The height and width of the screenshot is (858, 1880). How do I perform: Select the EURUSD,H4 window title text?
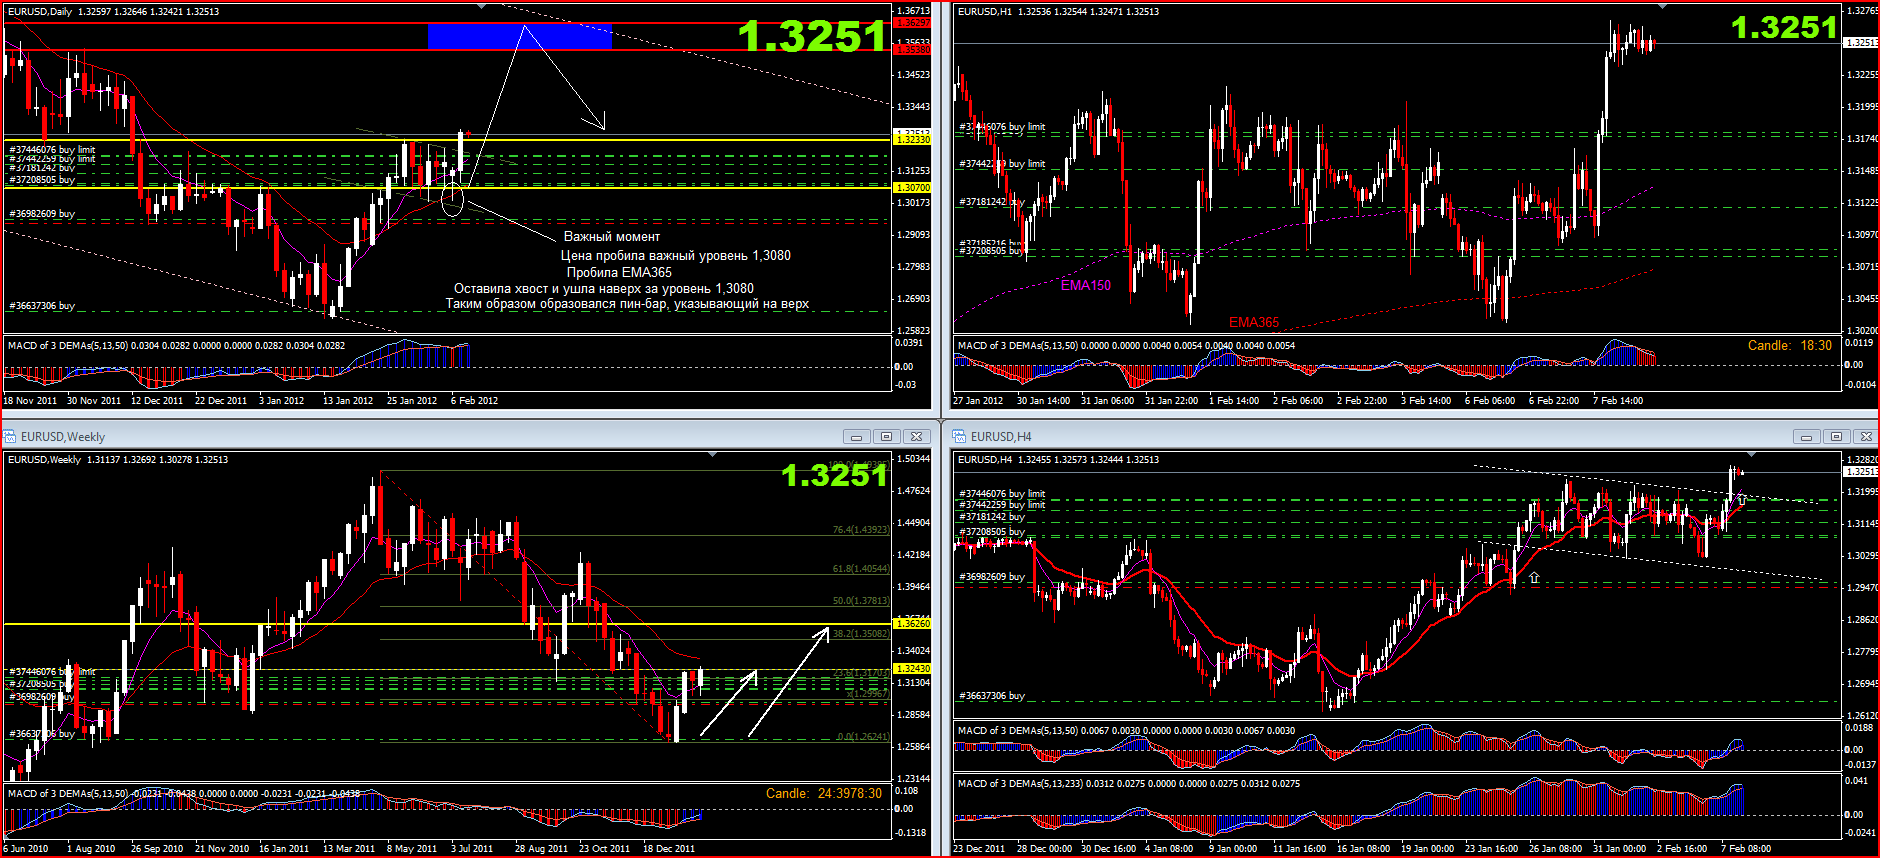coord(1001,437)
